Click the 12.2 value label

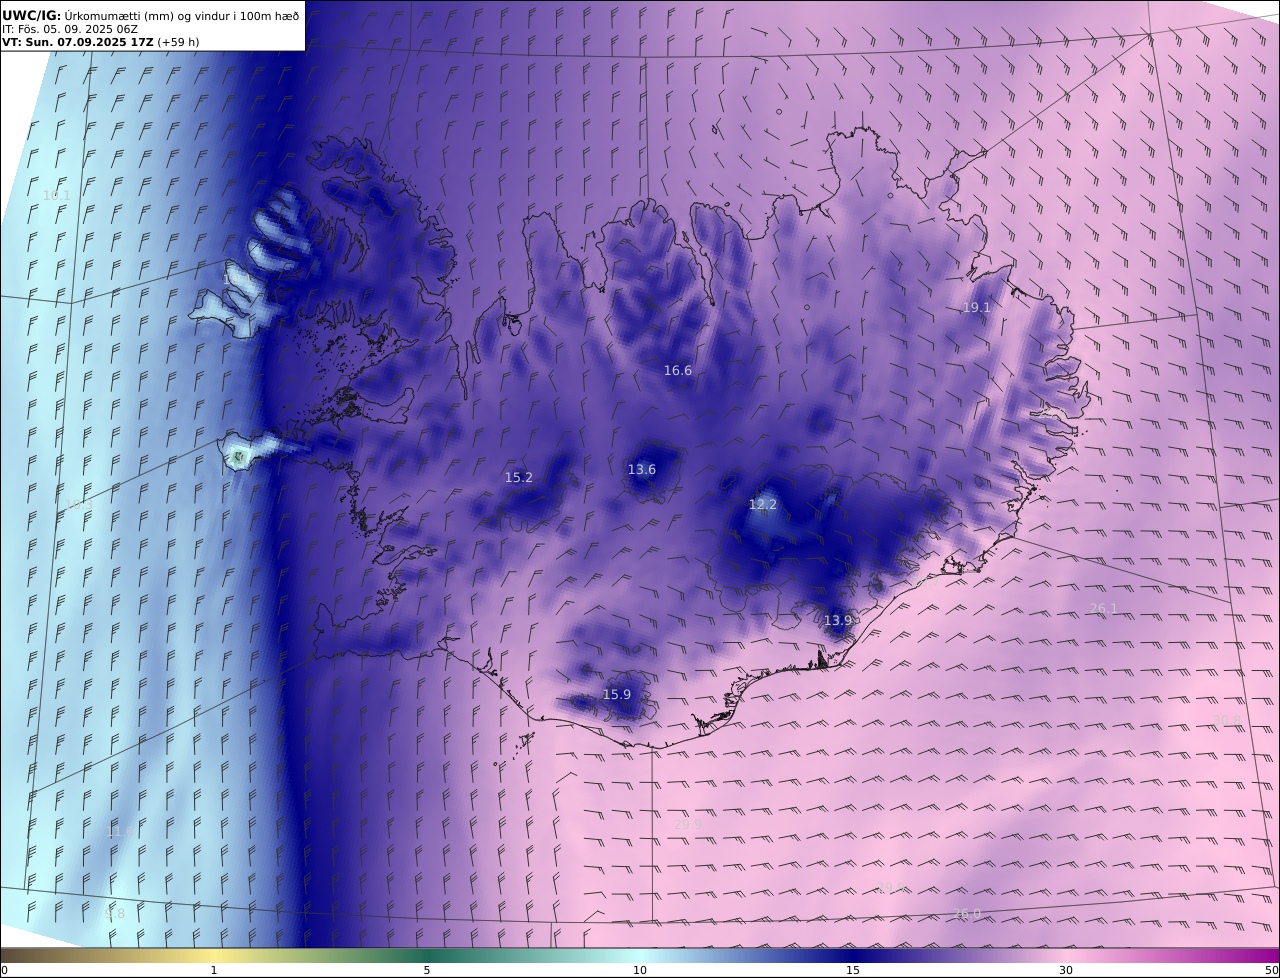pos(763,504)
